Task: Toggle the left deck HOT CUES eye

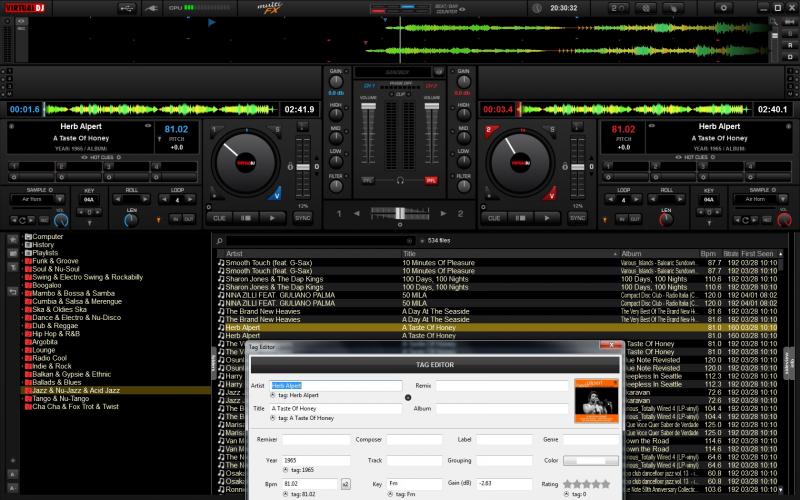Action: [x=84, y=157]
